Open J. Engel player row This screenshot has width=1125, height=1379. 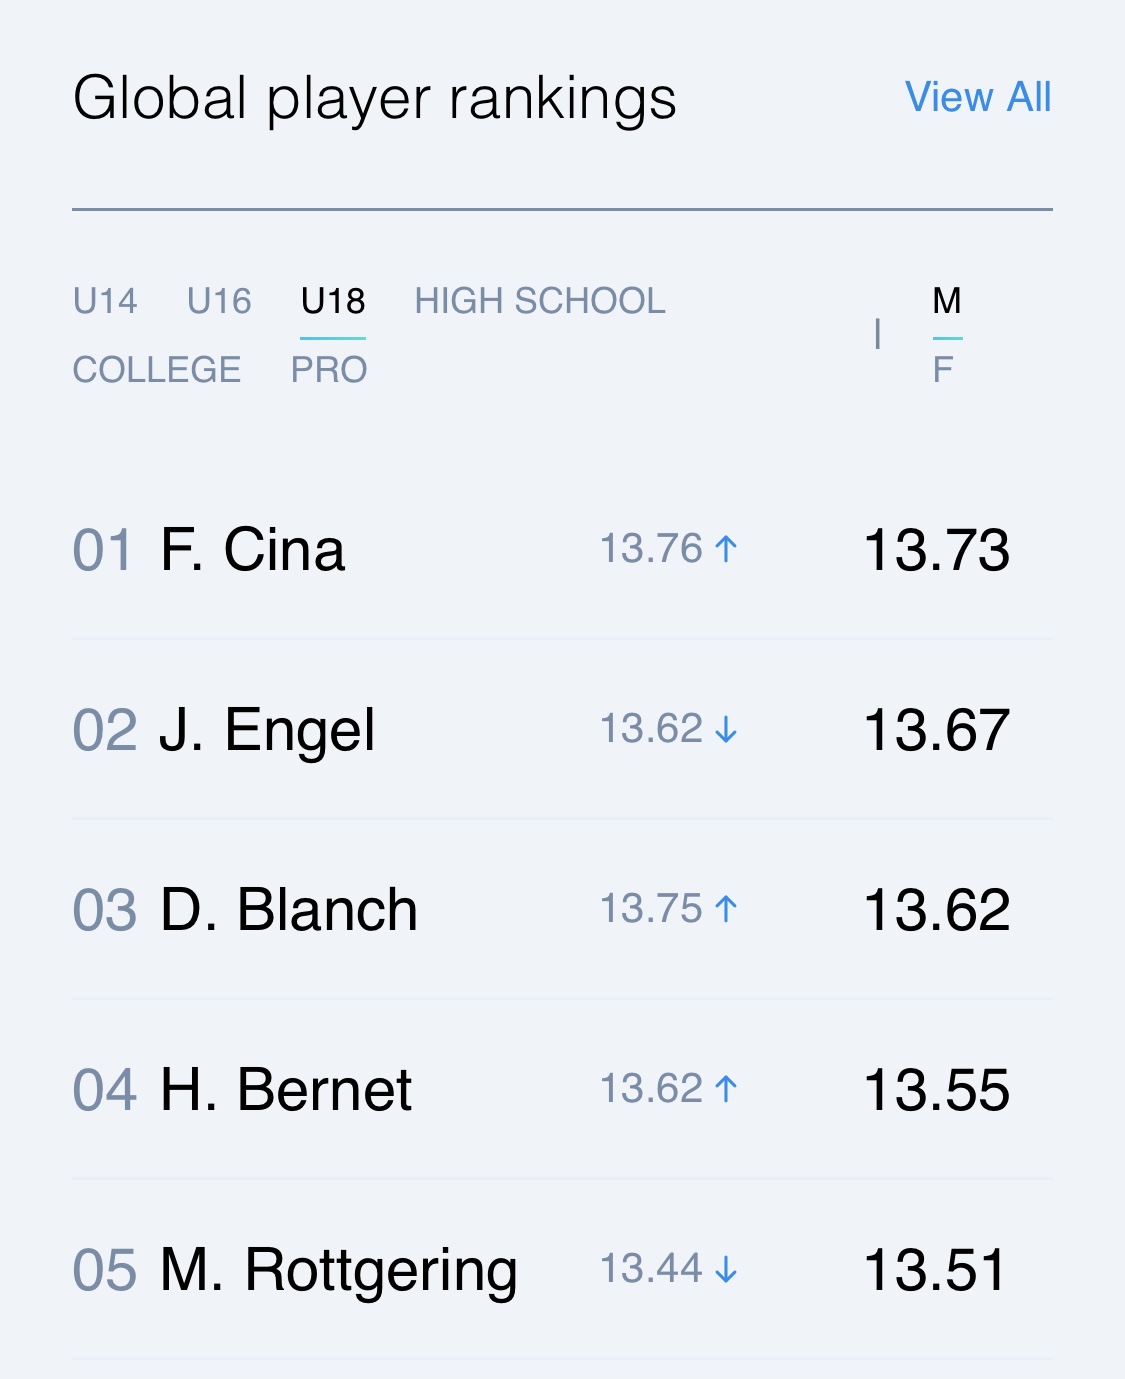562,730
